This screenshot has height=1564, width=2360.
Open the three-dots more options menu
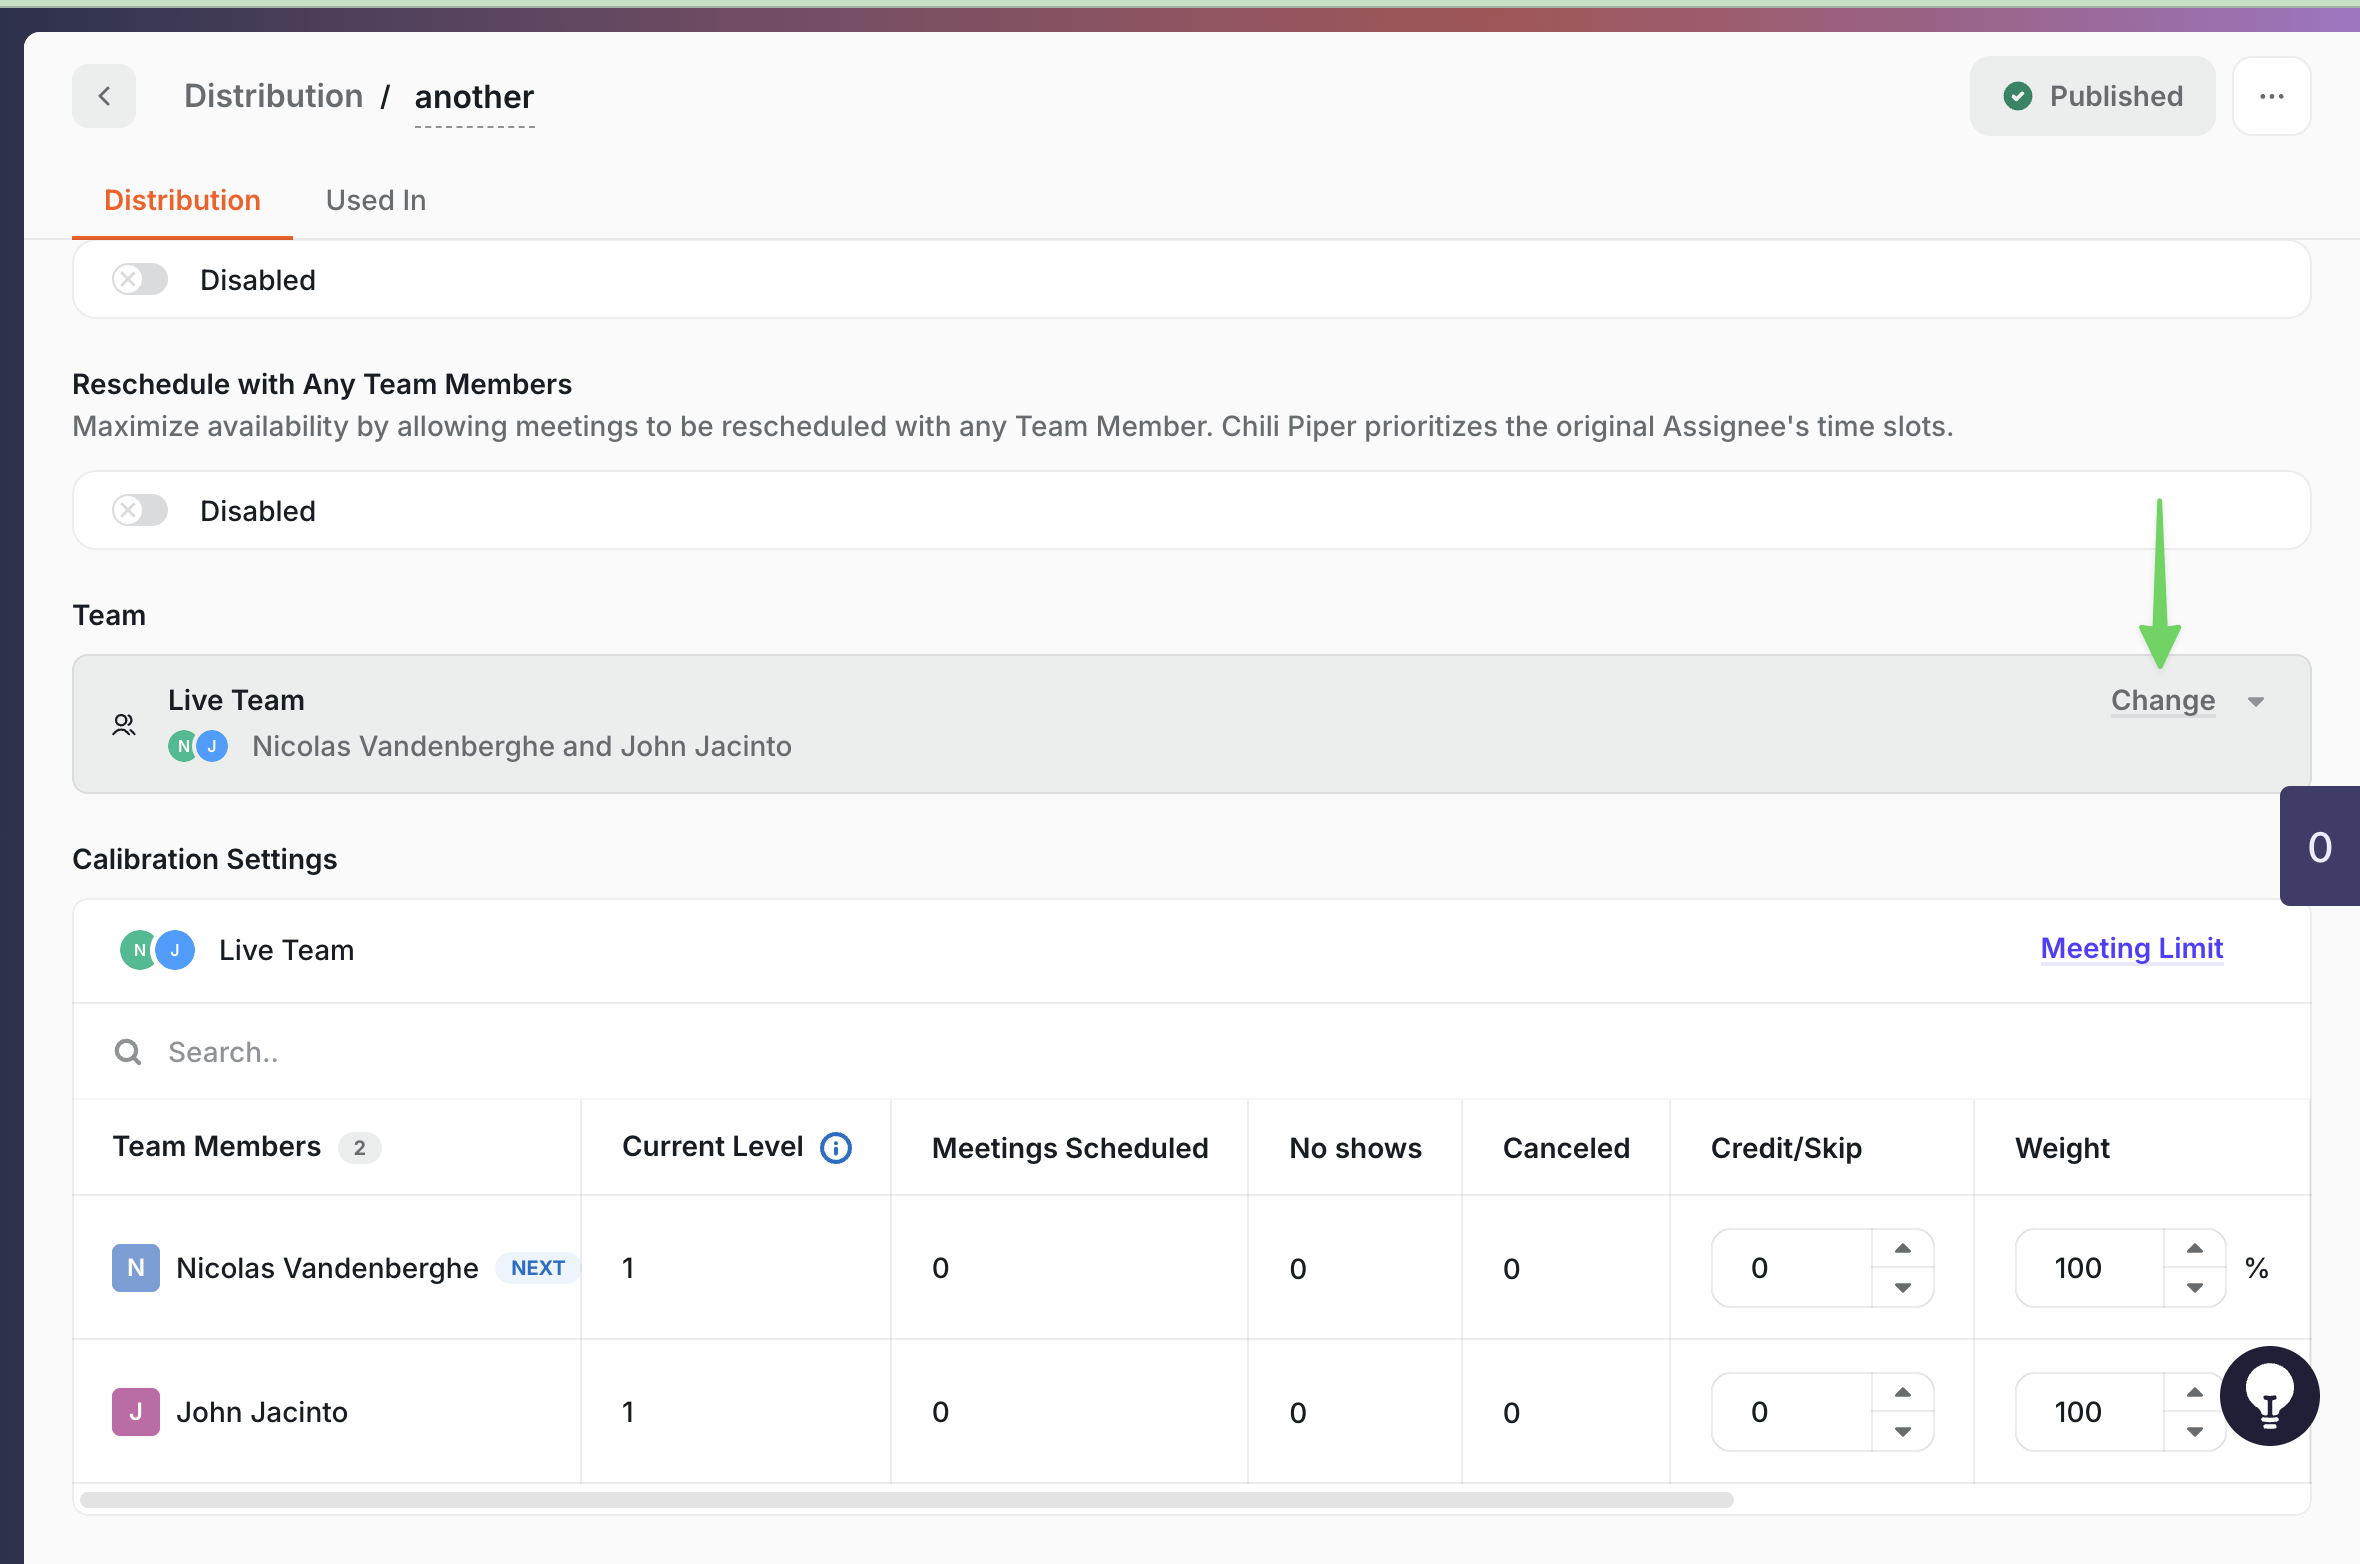click(2271, 96)
